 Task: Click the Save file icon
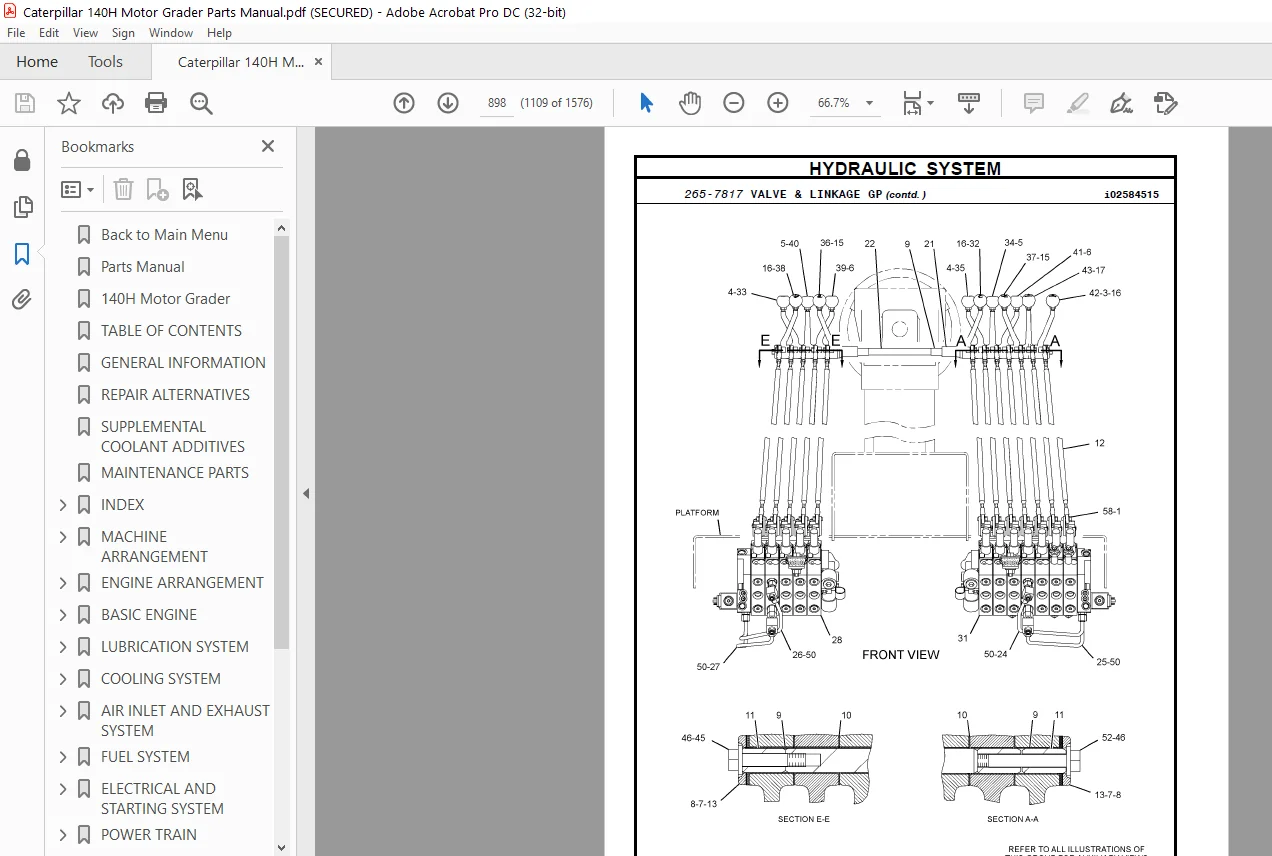(x=25, y=103)
